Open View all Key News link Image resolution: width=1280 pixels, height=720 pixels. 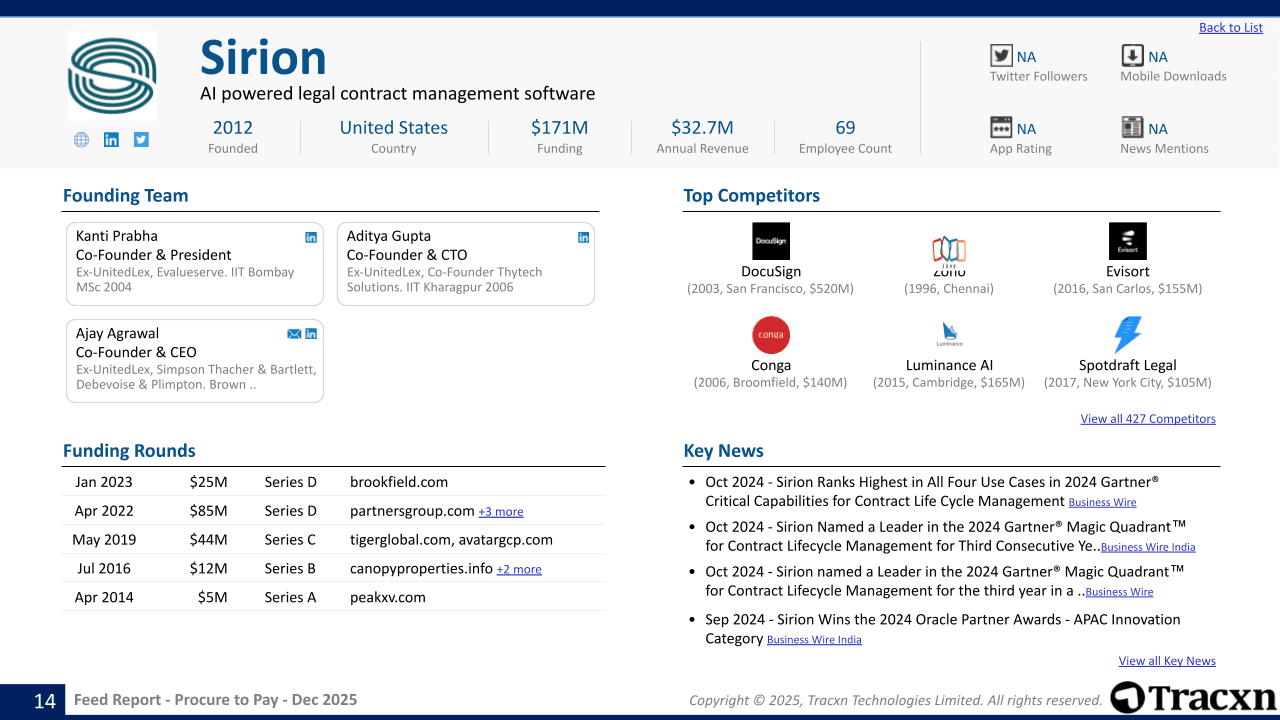(x=1166, y=661)
